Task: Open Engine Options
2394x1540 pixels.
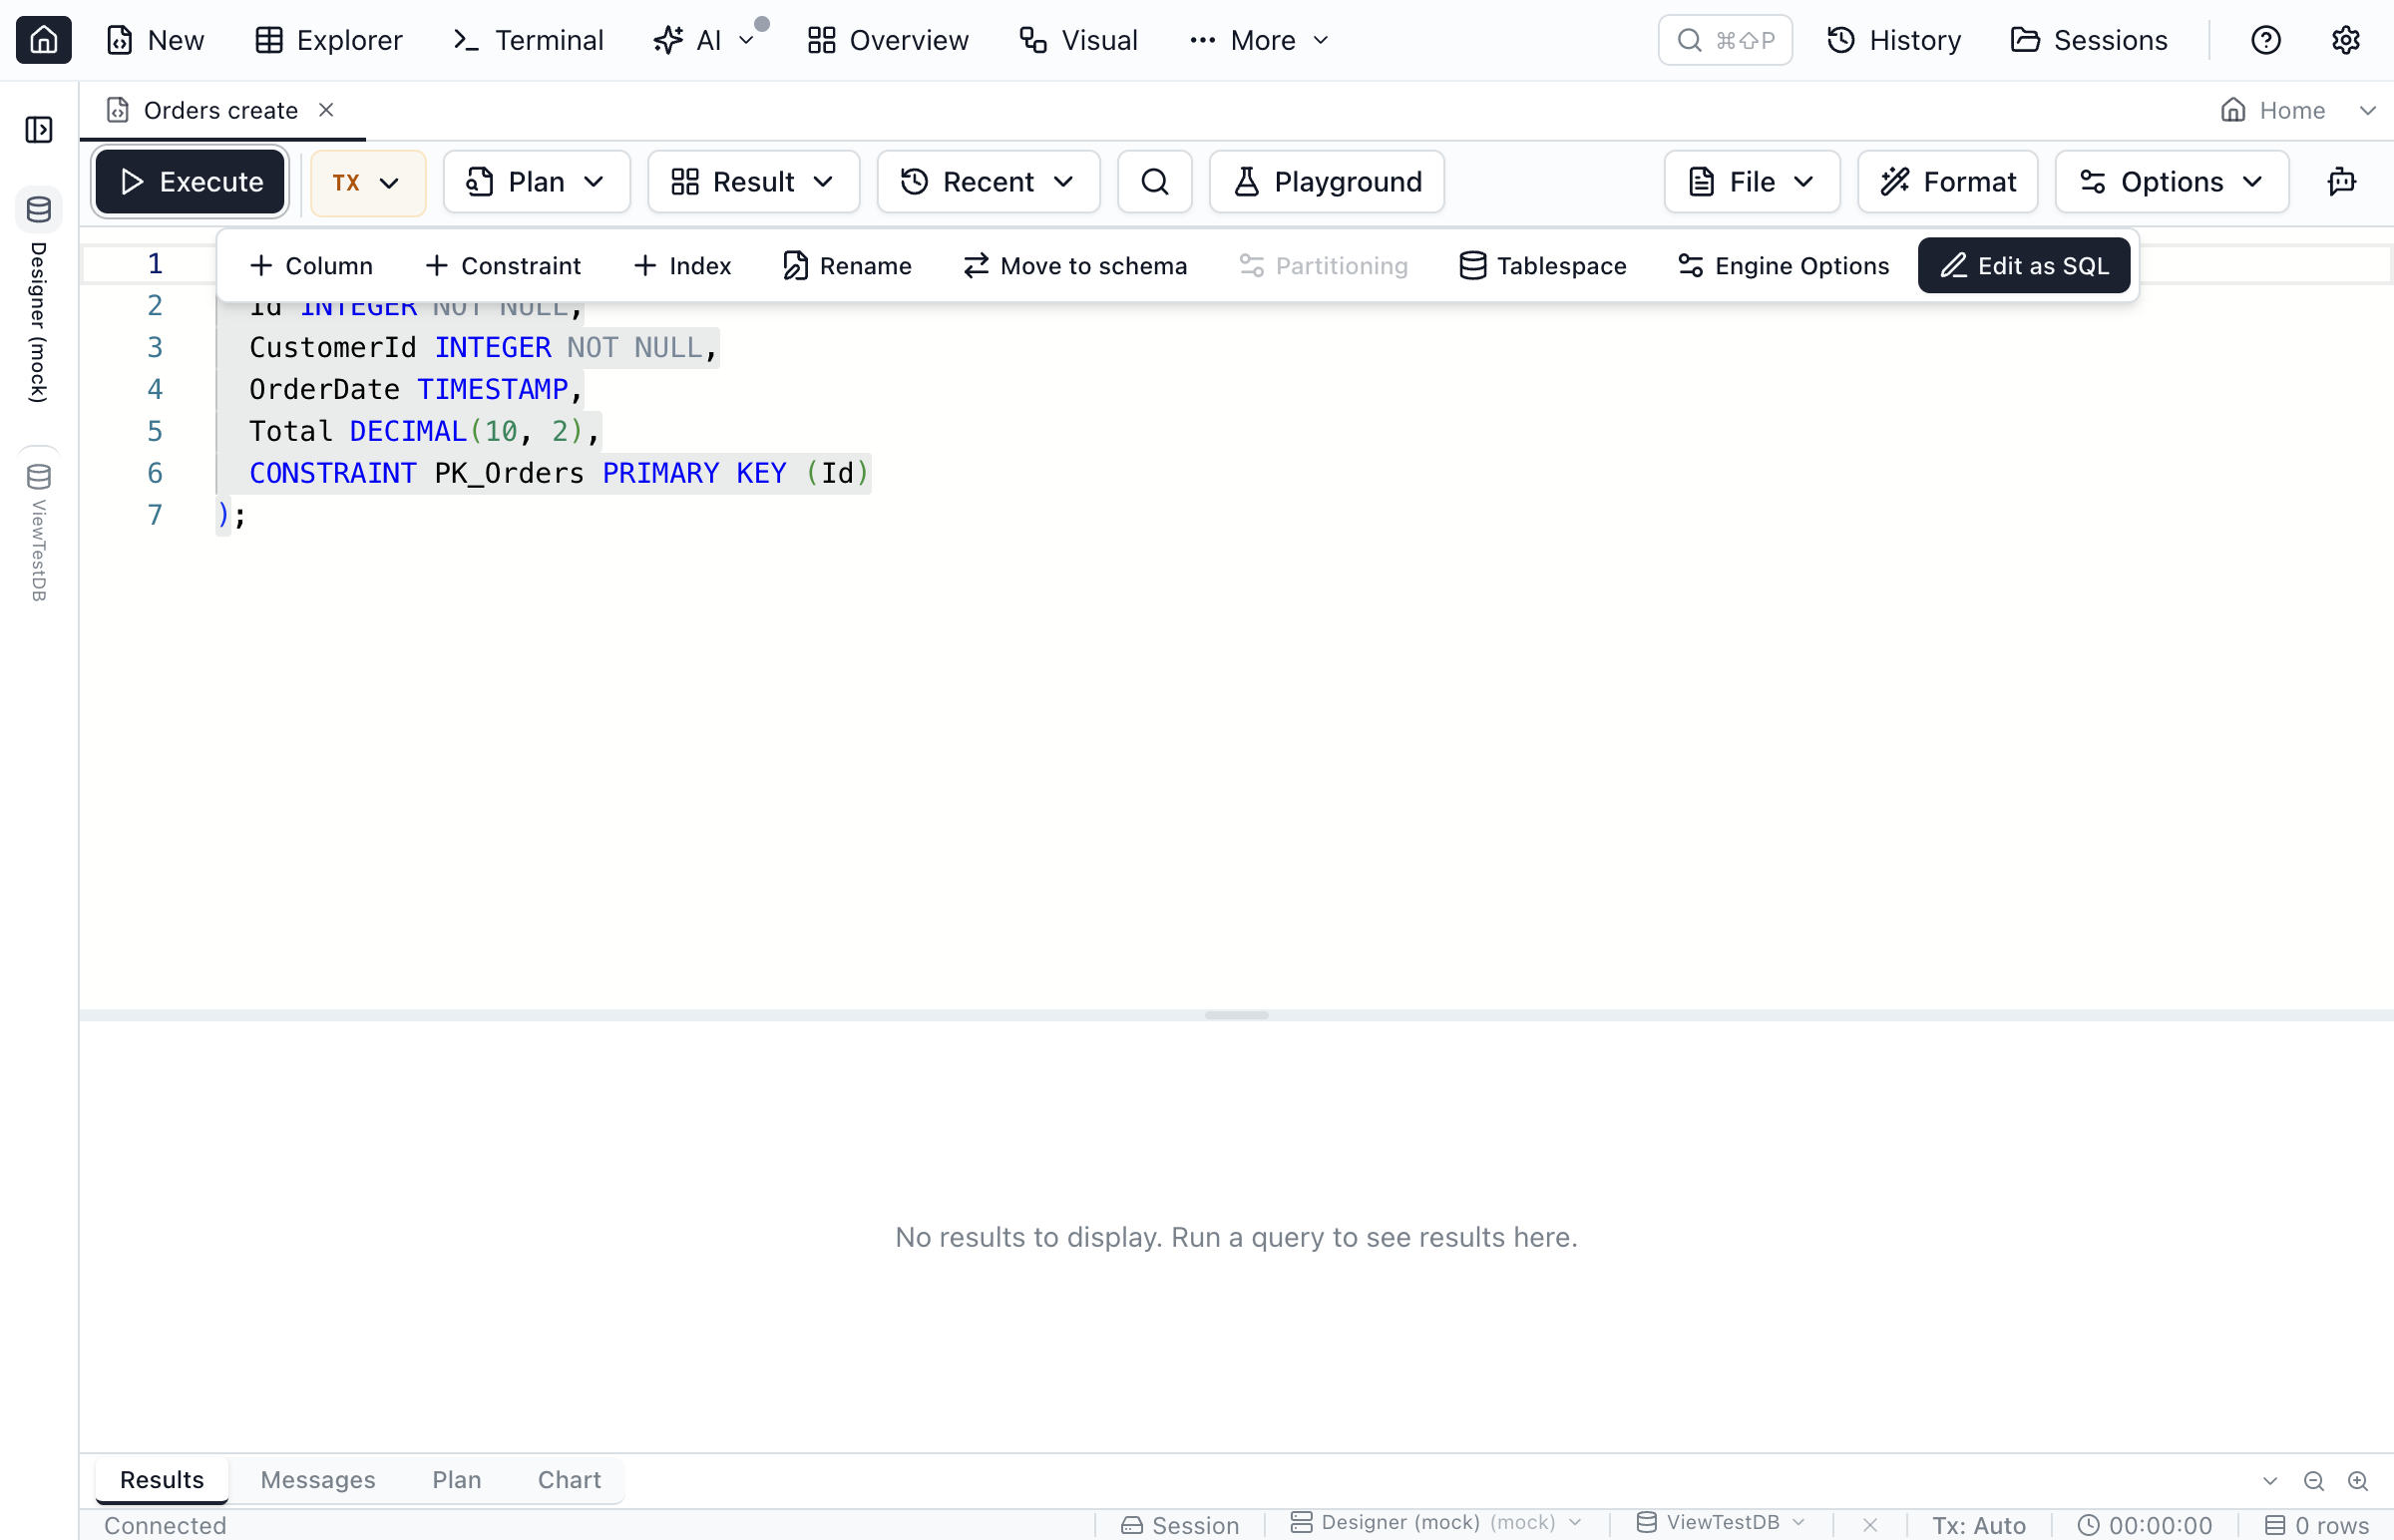Action: click(1783, 266)
